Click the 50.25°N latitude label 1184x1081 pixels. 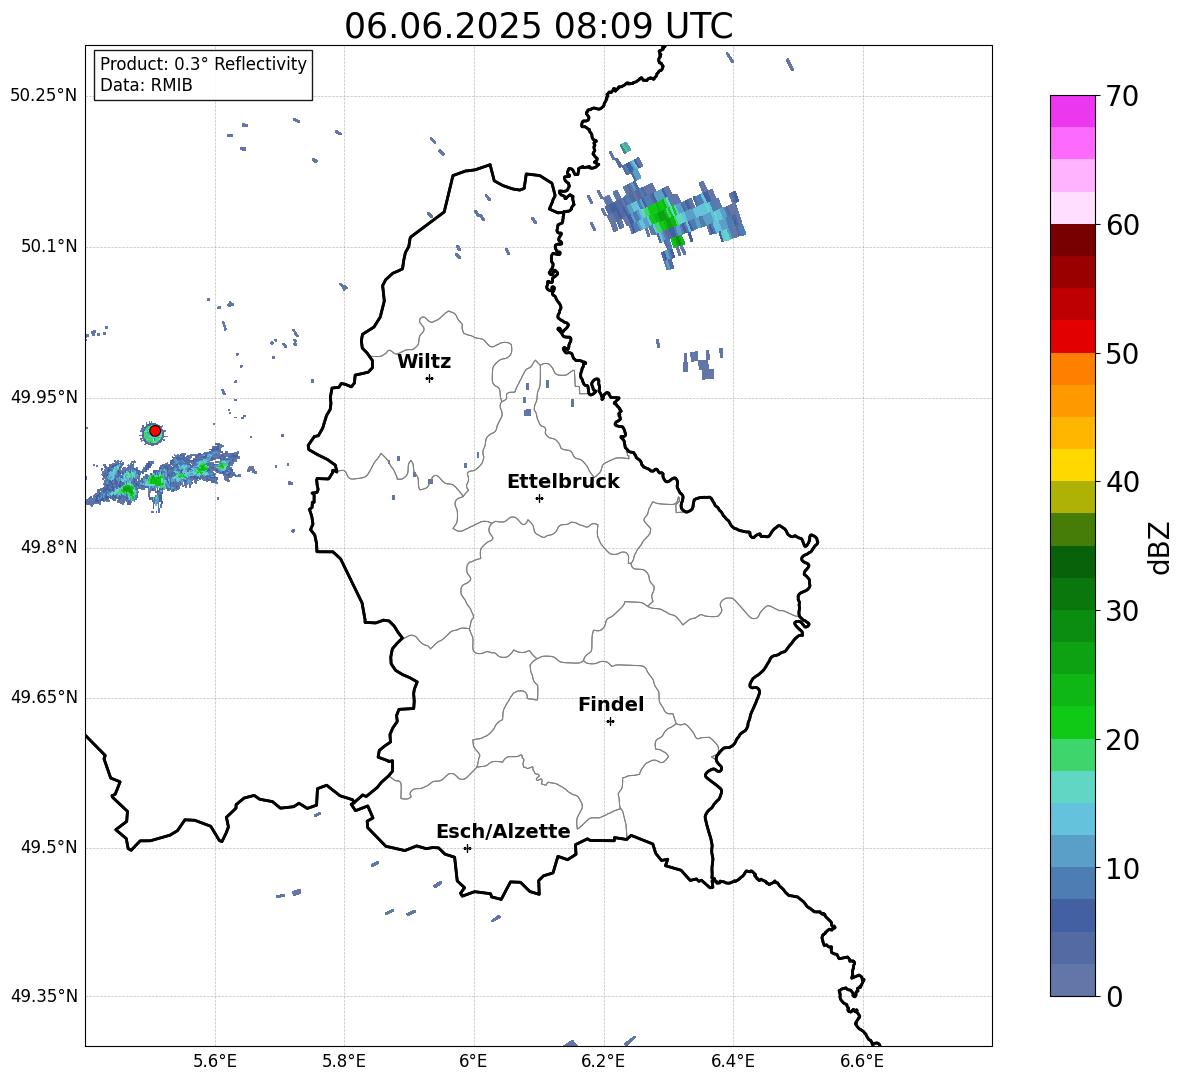[43, 96]
